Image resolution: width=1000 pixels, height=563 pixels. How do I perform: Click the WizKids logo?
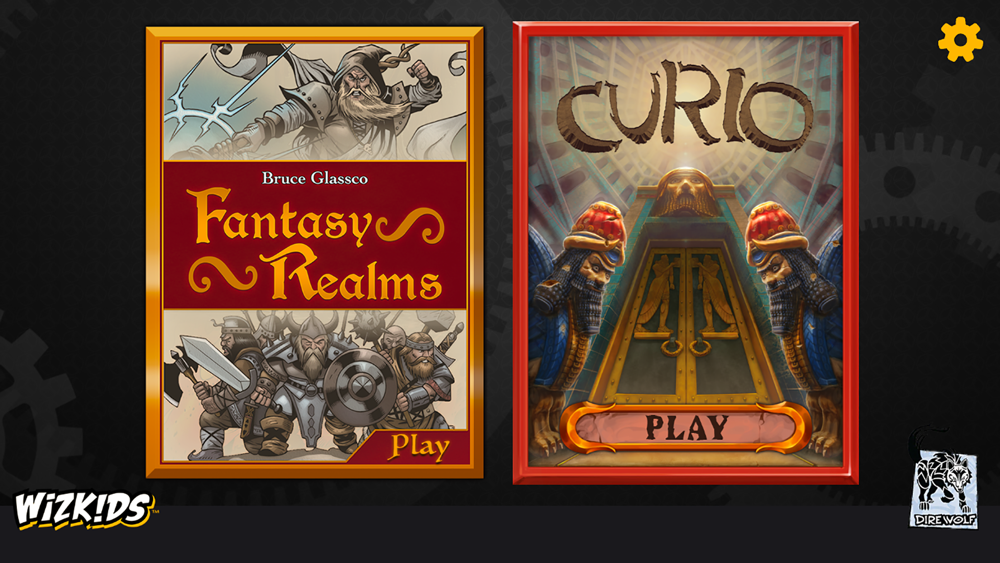click(x=84, y=509)
